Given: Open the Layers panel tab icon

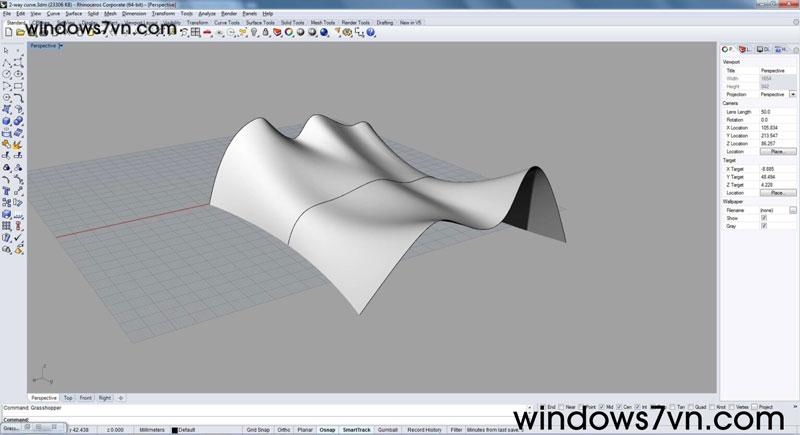Looking at the screenshot, I should click(750, 49).
